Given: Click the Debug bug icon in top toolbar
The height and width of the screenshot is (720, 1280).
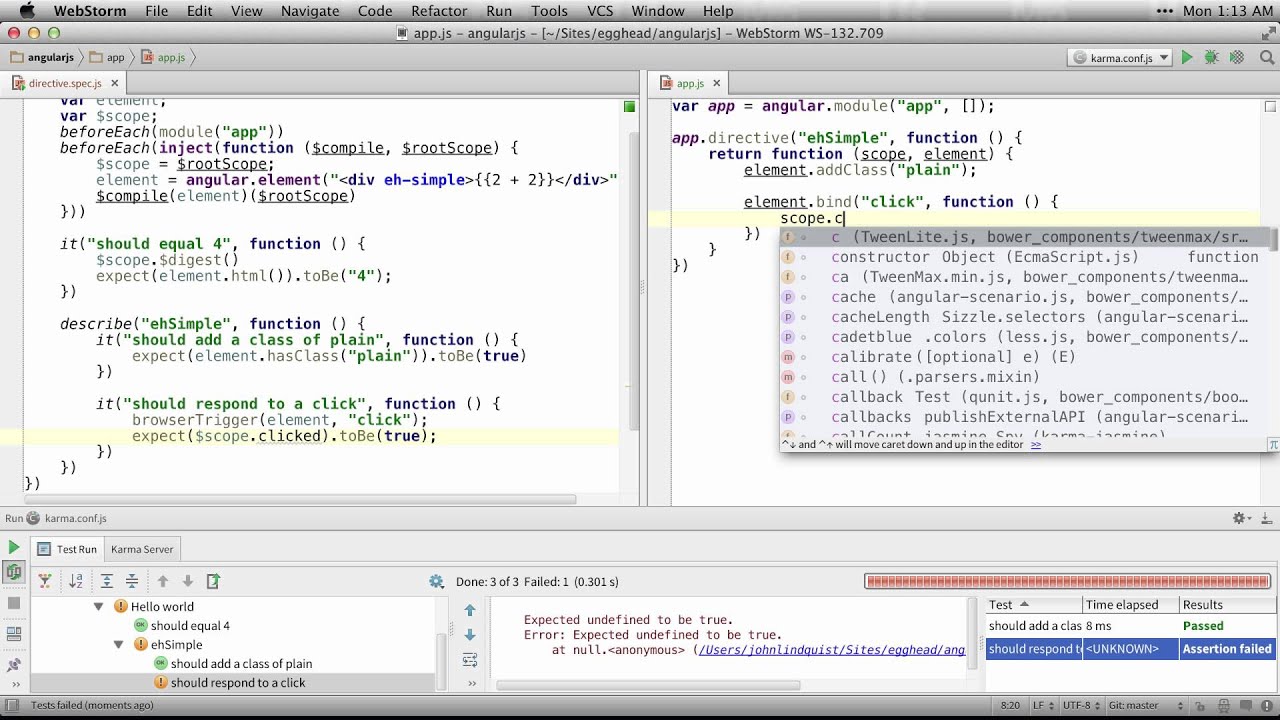Looking at the screenshot, I should 1211,58.
